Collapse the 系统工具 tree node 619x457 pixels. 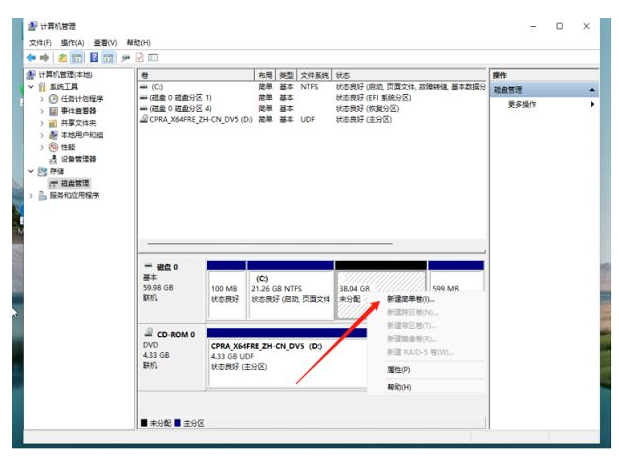pyautogui.click(x=31, y=87)
